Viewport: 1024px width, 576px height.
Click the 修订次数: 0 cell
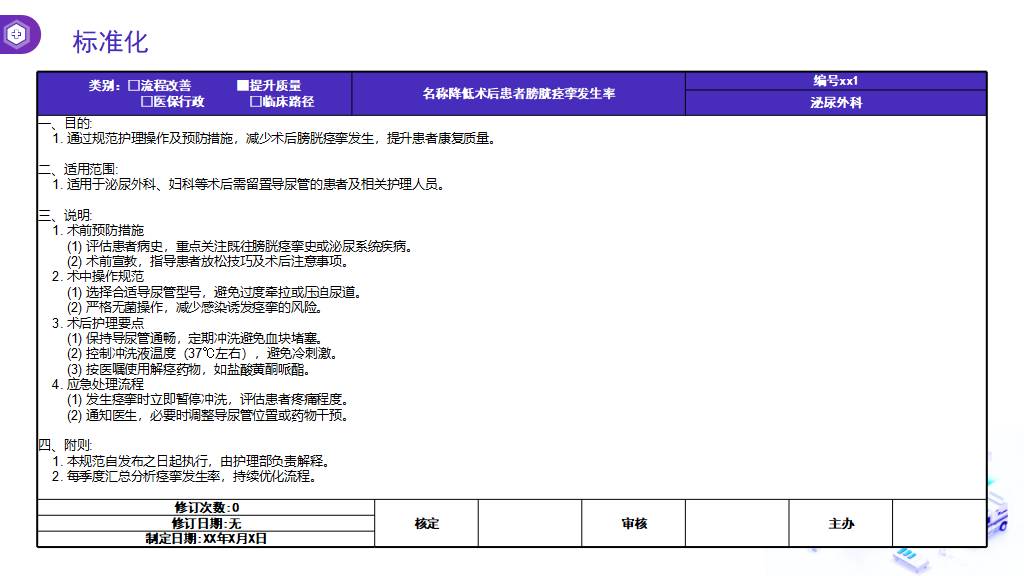[206, 508]
